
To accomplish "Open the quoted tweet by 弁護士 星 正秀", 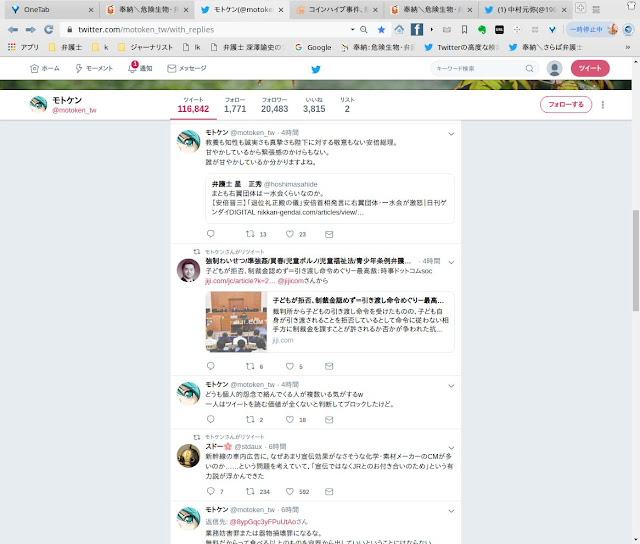I will pos(330,198).
